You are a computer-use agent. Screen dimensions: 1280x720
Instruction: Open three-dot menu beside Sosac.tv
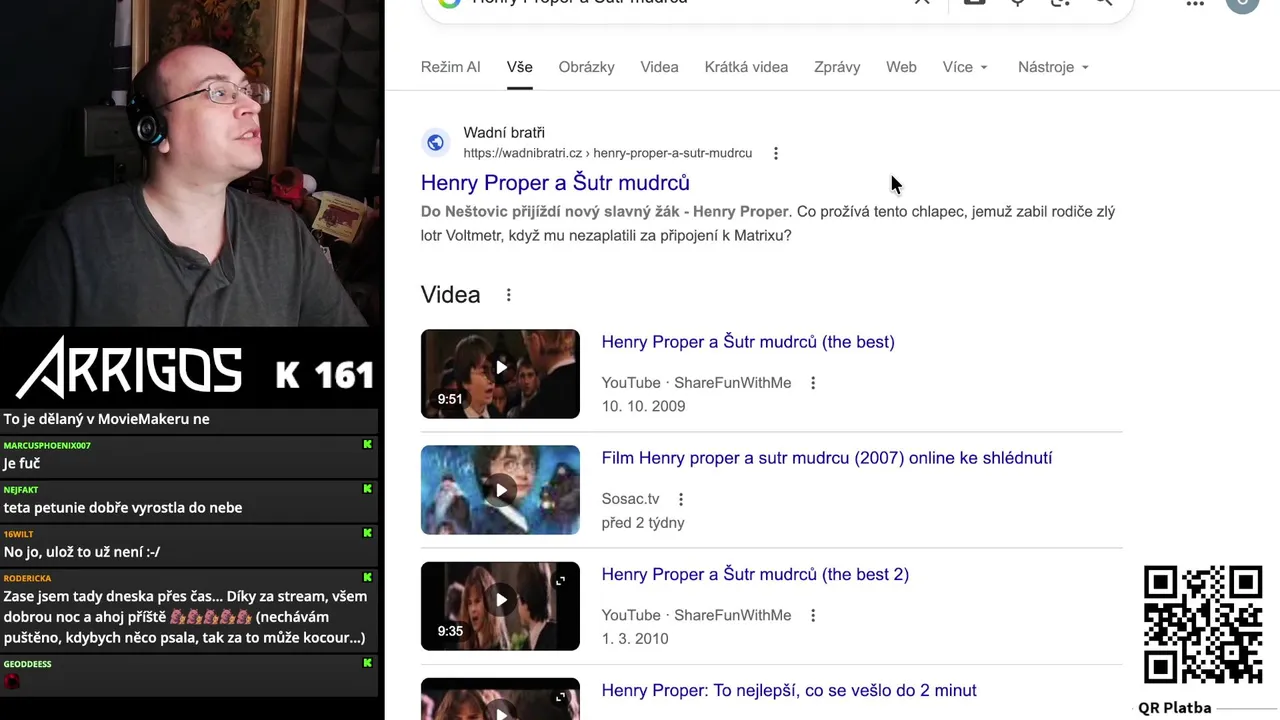tap(681, 499)
